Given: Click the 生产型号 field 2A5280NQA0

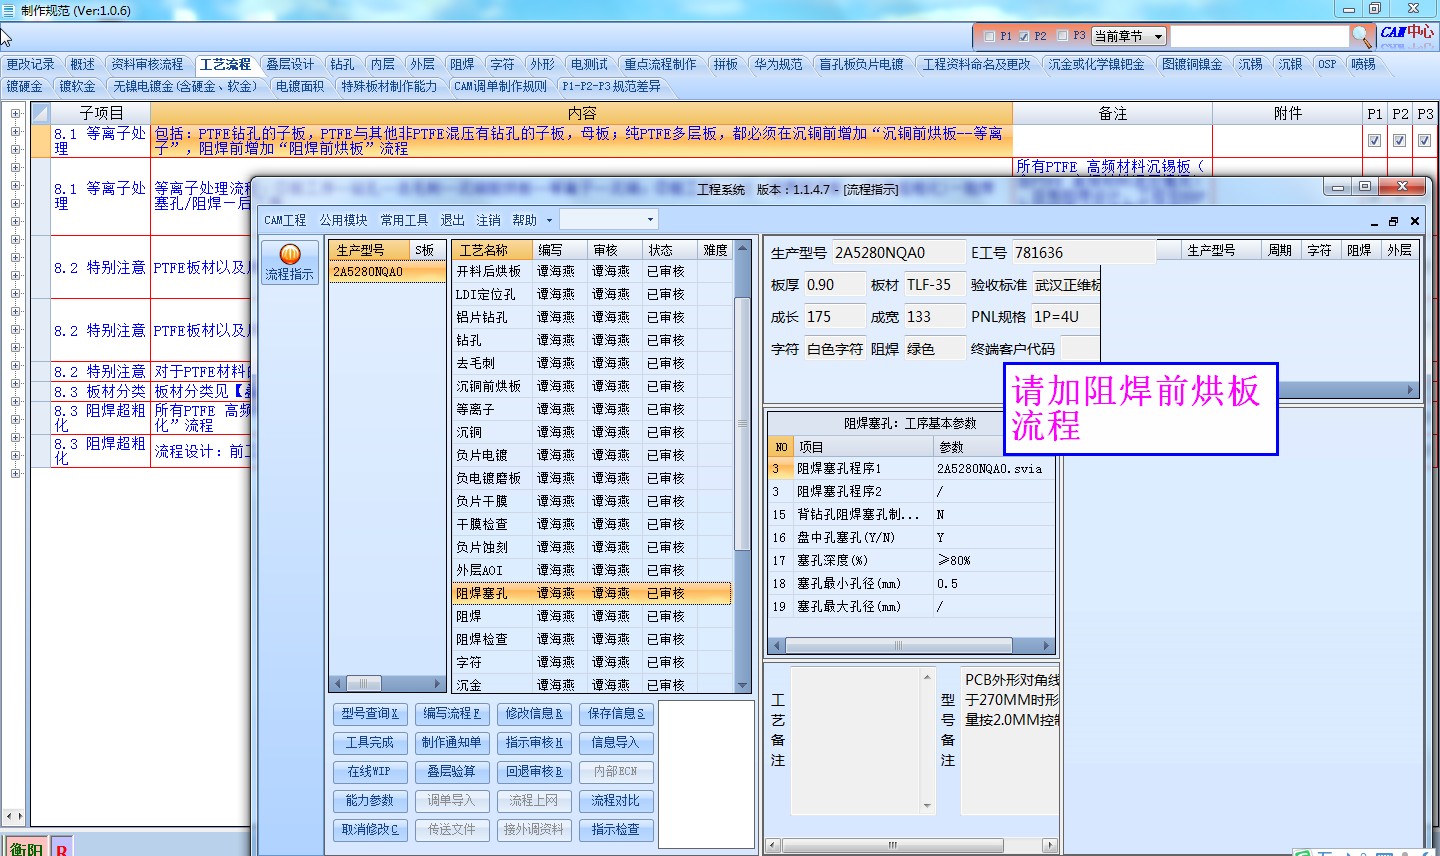Looking at the screenshot, I should [x=897, y=253].
